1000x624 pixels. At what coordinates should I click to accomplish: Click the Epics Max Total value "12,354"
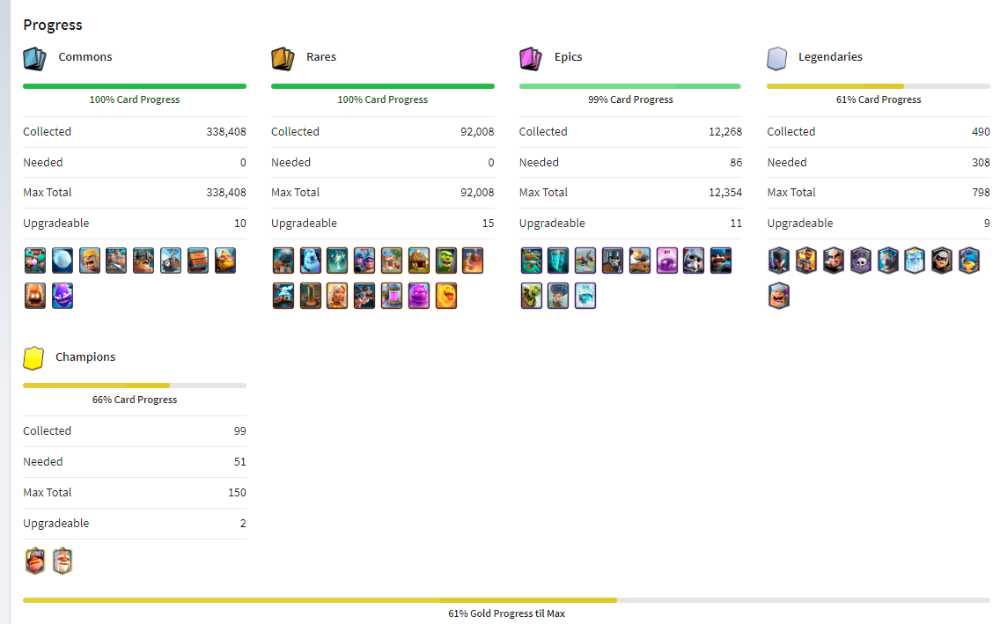point(725,192)
